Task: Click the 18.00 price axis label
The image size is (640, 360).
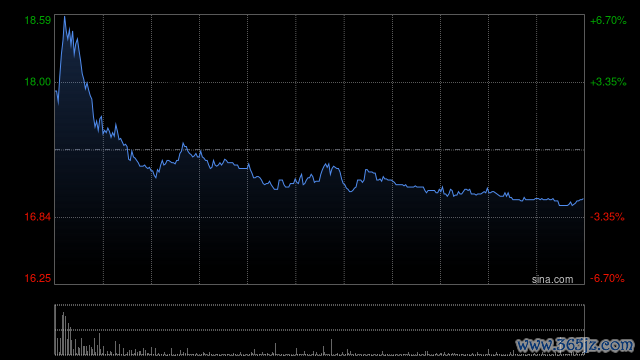Action: (x=38, y=82)
